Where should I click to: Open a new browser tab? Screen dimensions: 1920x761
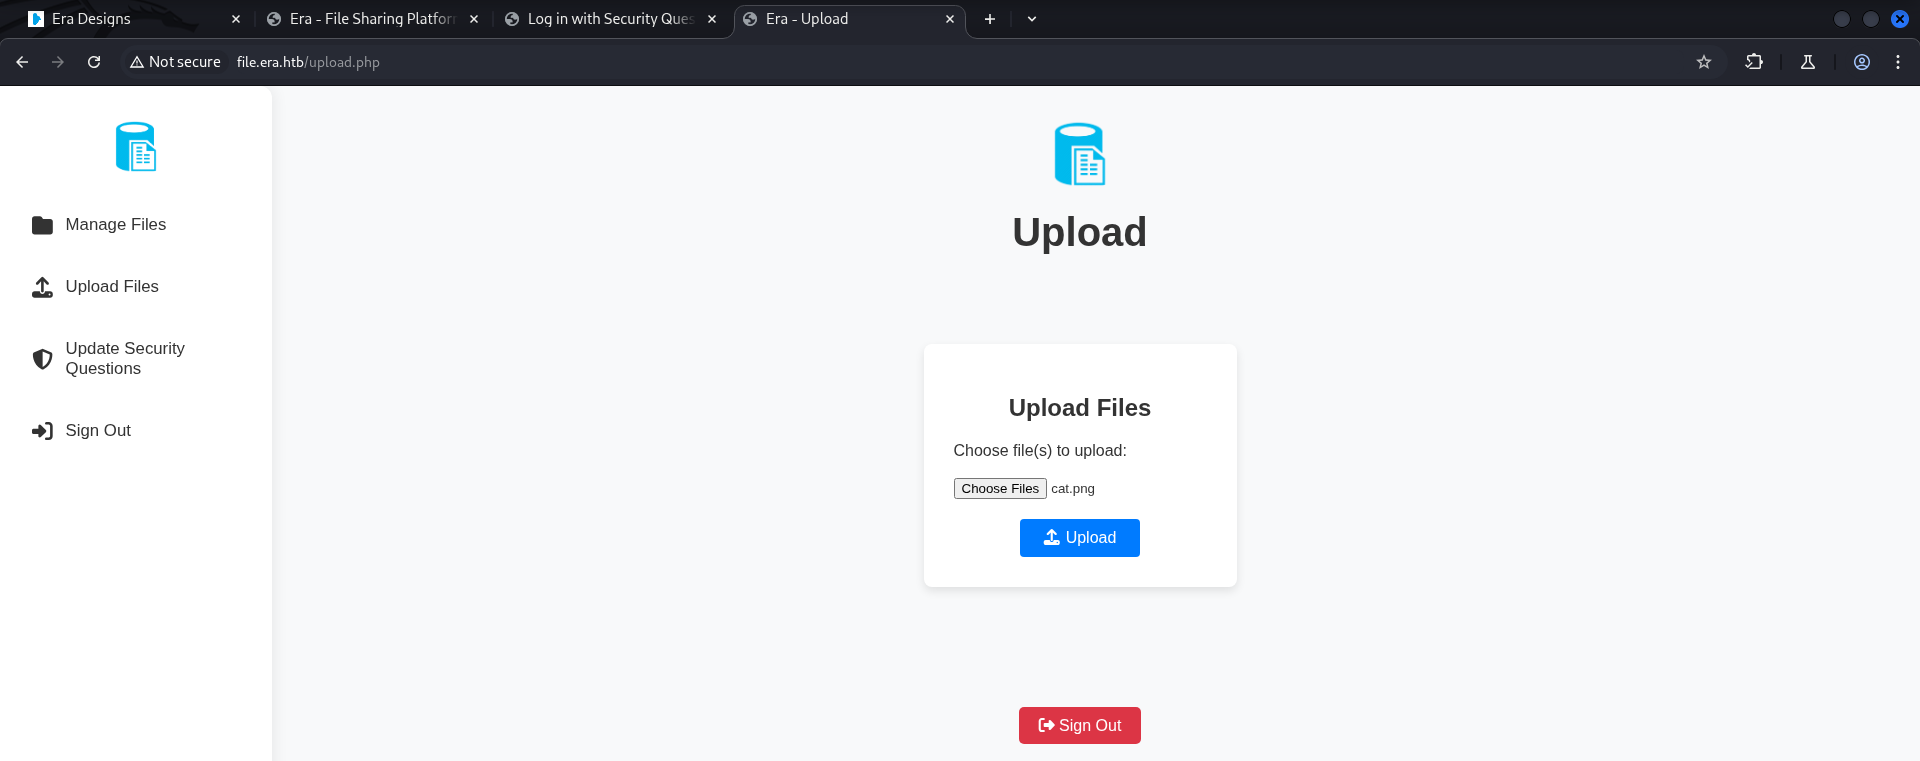(x=989, y=19)
